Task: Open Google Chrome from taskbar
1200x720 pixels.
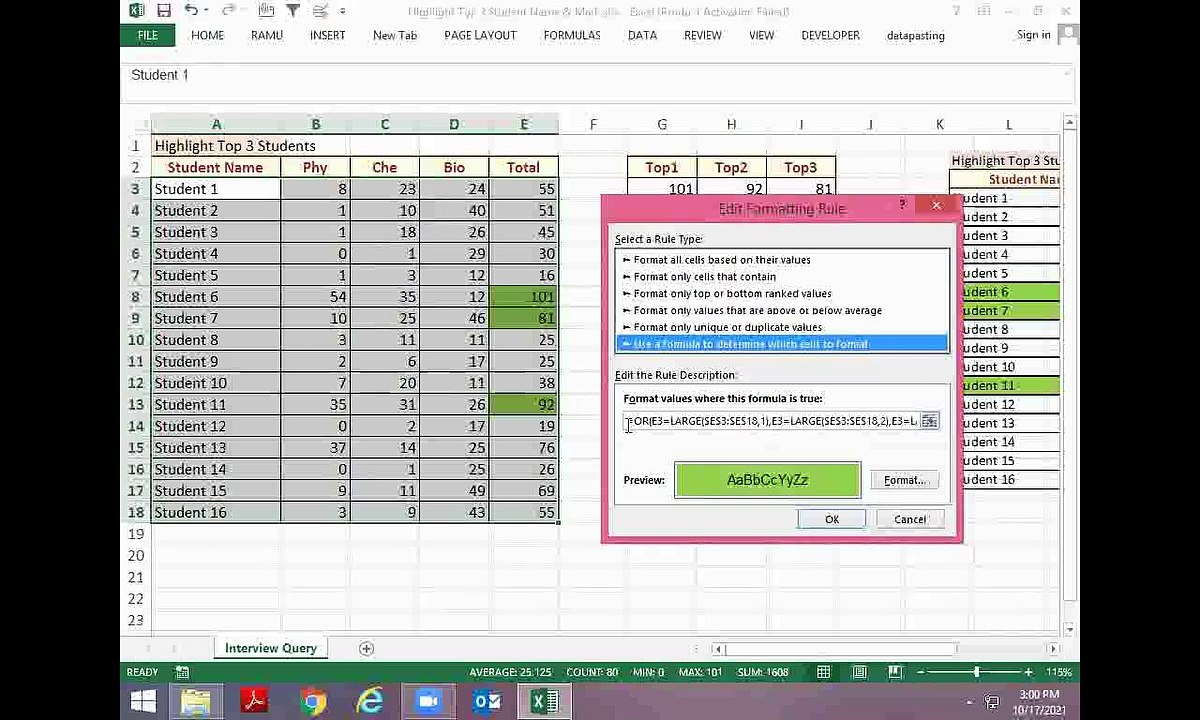Action: pos(313,702)
